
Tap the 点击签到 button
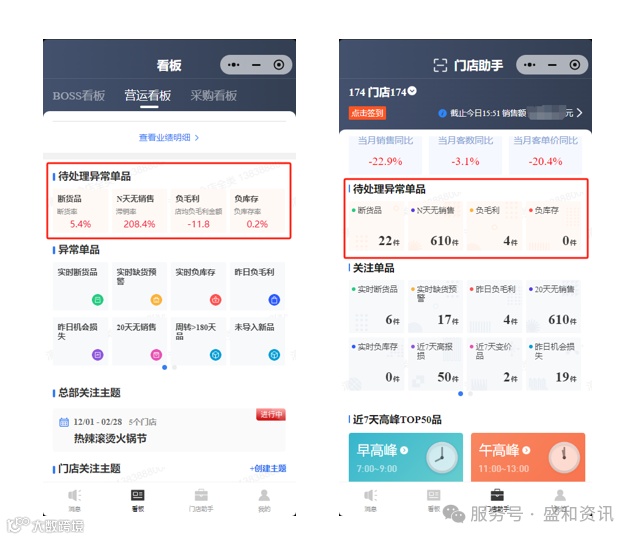pyautogui.click(x=367, y=113)
